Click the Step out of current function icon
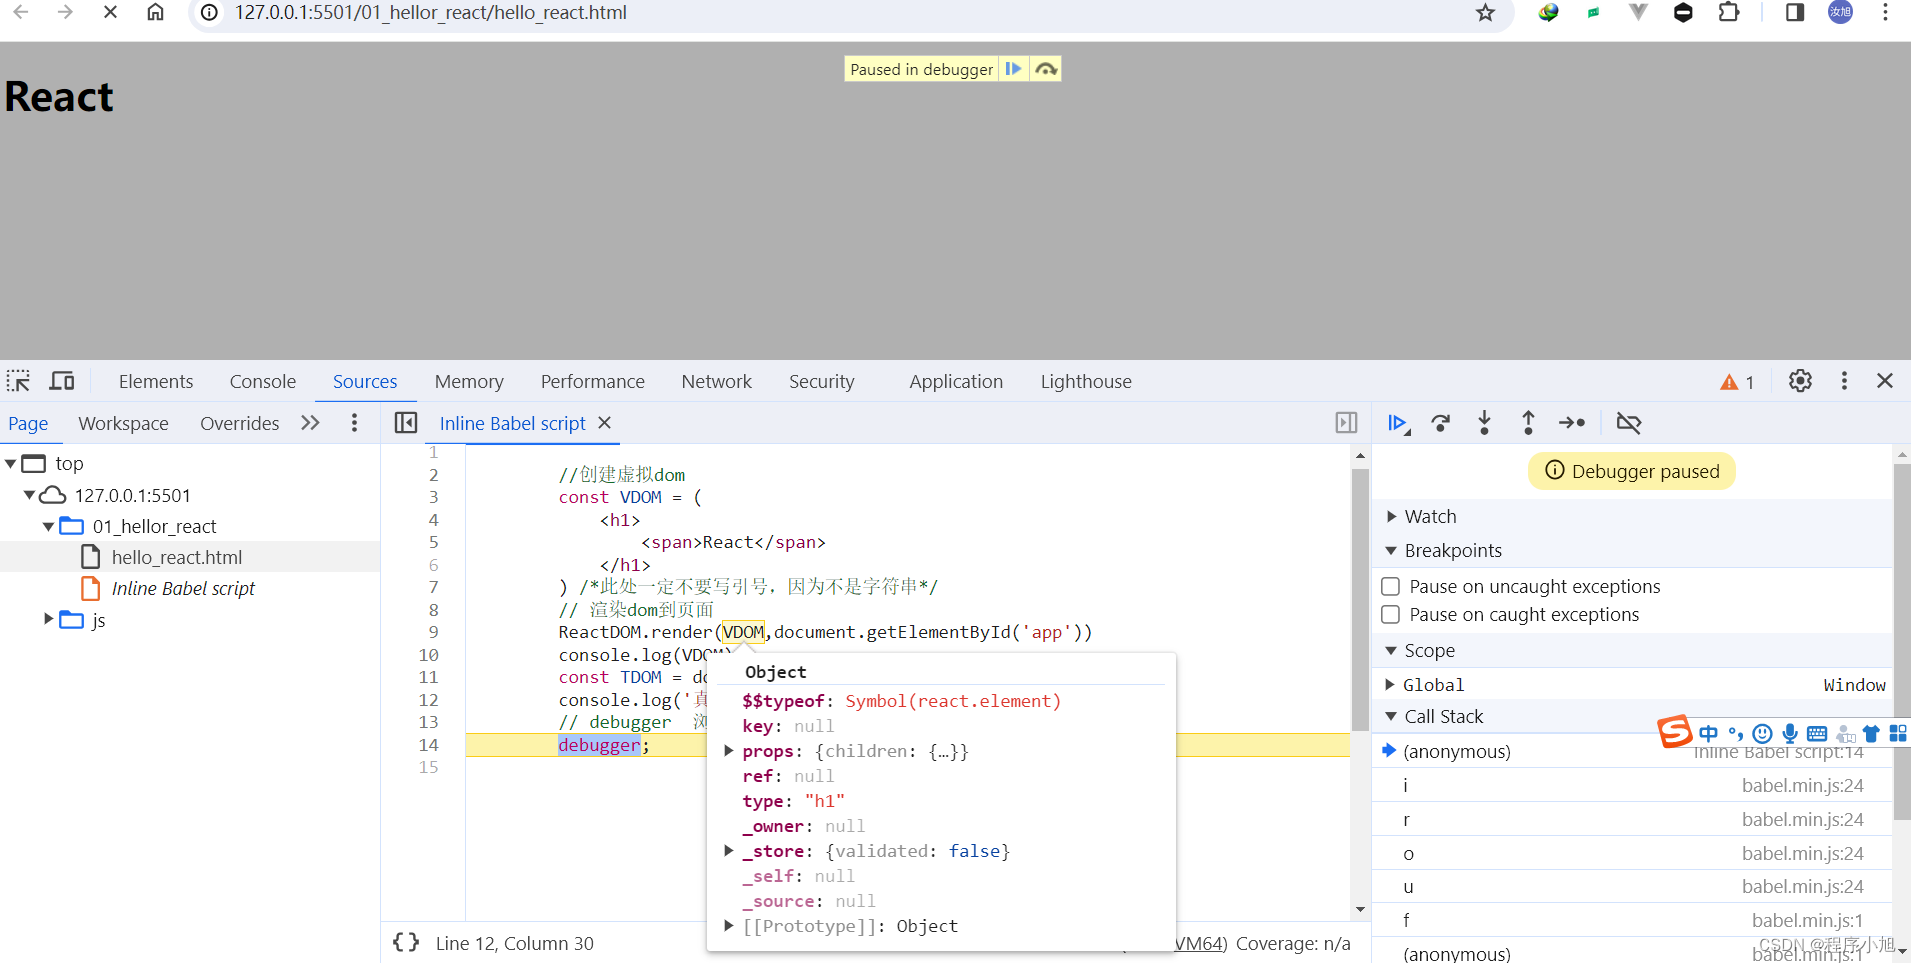The width and height of the screenshot is (1911, 963). (1528, 423)
